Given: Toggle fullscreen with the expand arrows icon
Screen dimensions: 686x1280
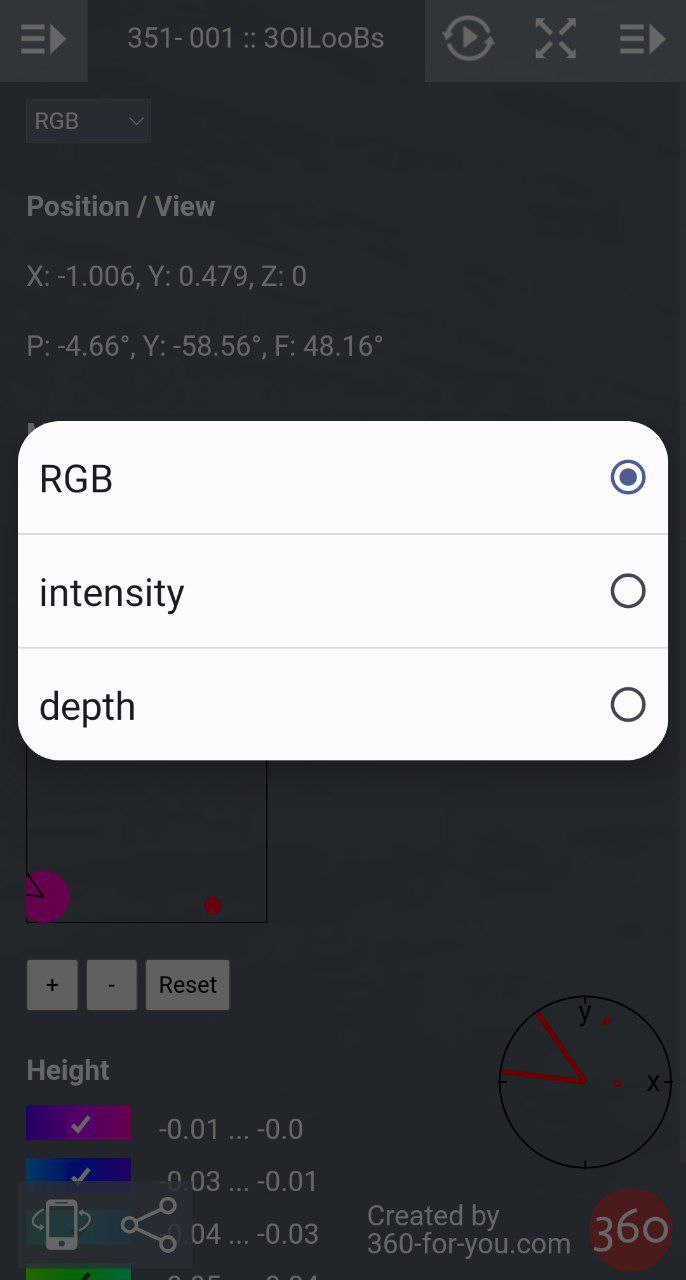Looking at the screenshot, I should tap(555, 40).
